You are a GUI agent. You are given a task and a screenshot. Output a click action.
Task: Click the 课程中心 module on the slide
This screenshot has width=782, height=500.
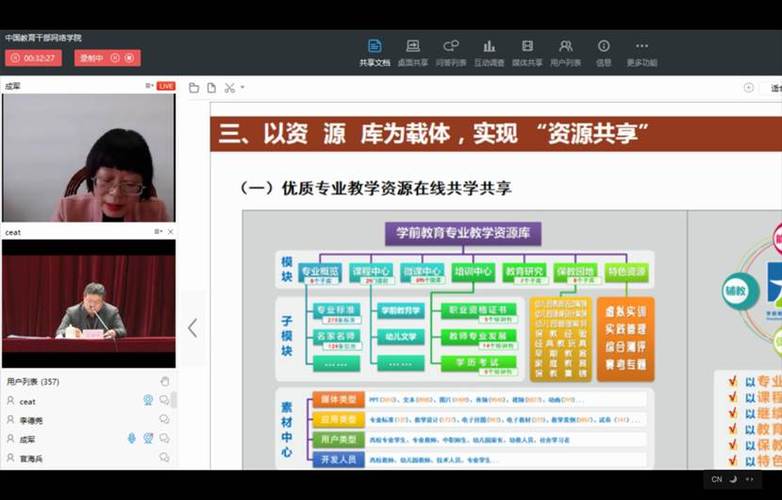pyautogui.click(x=371, y=272)
